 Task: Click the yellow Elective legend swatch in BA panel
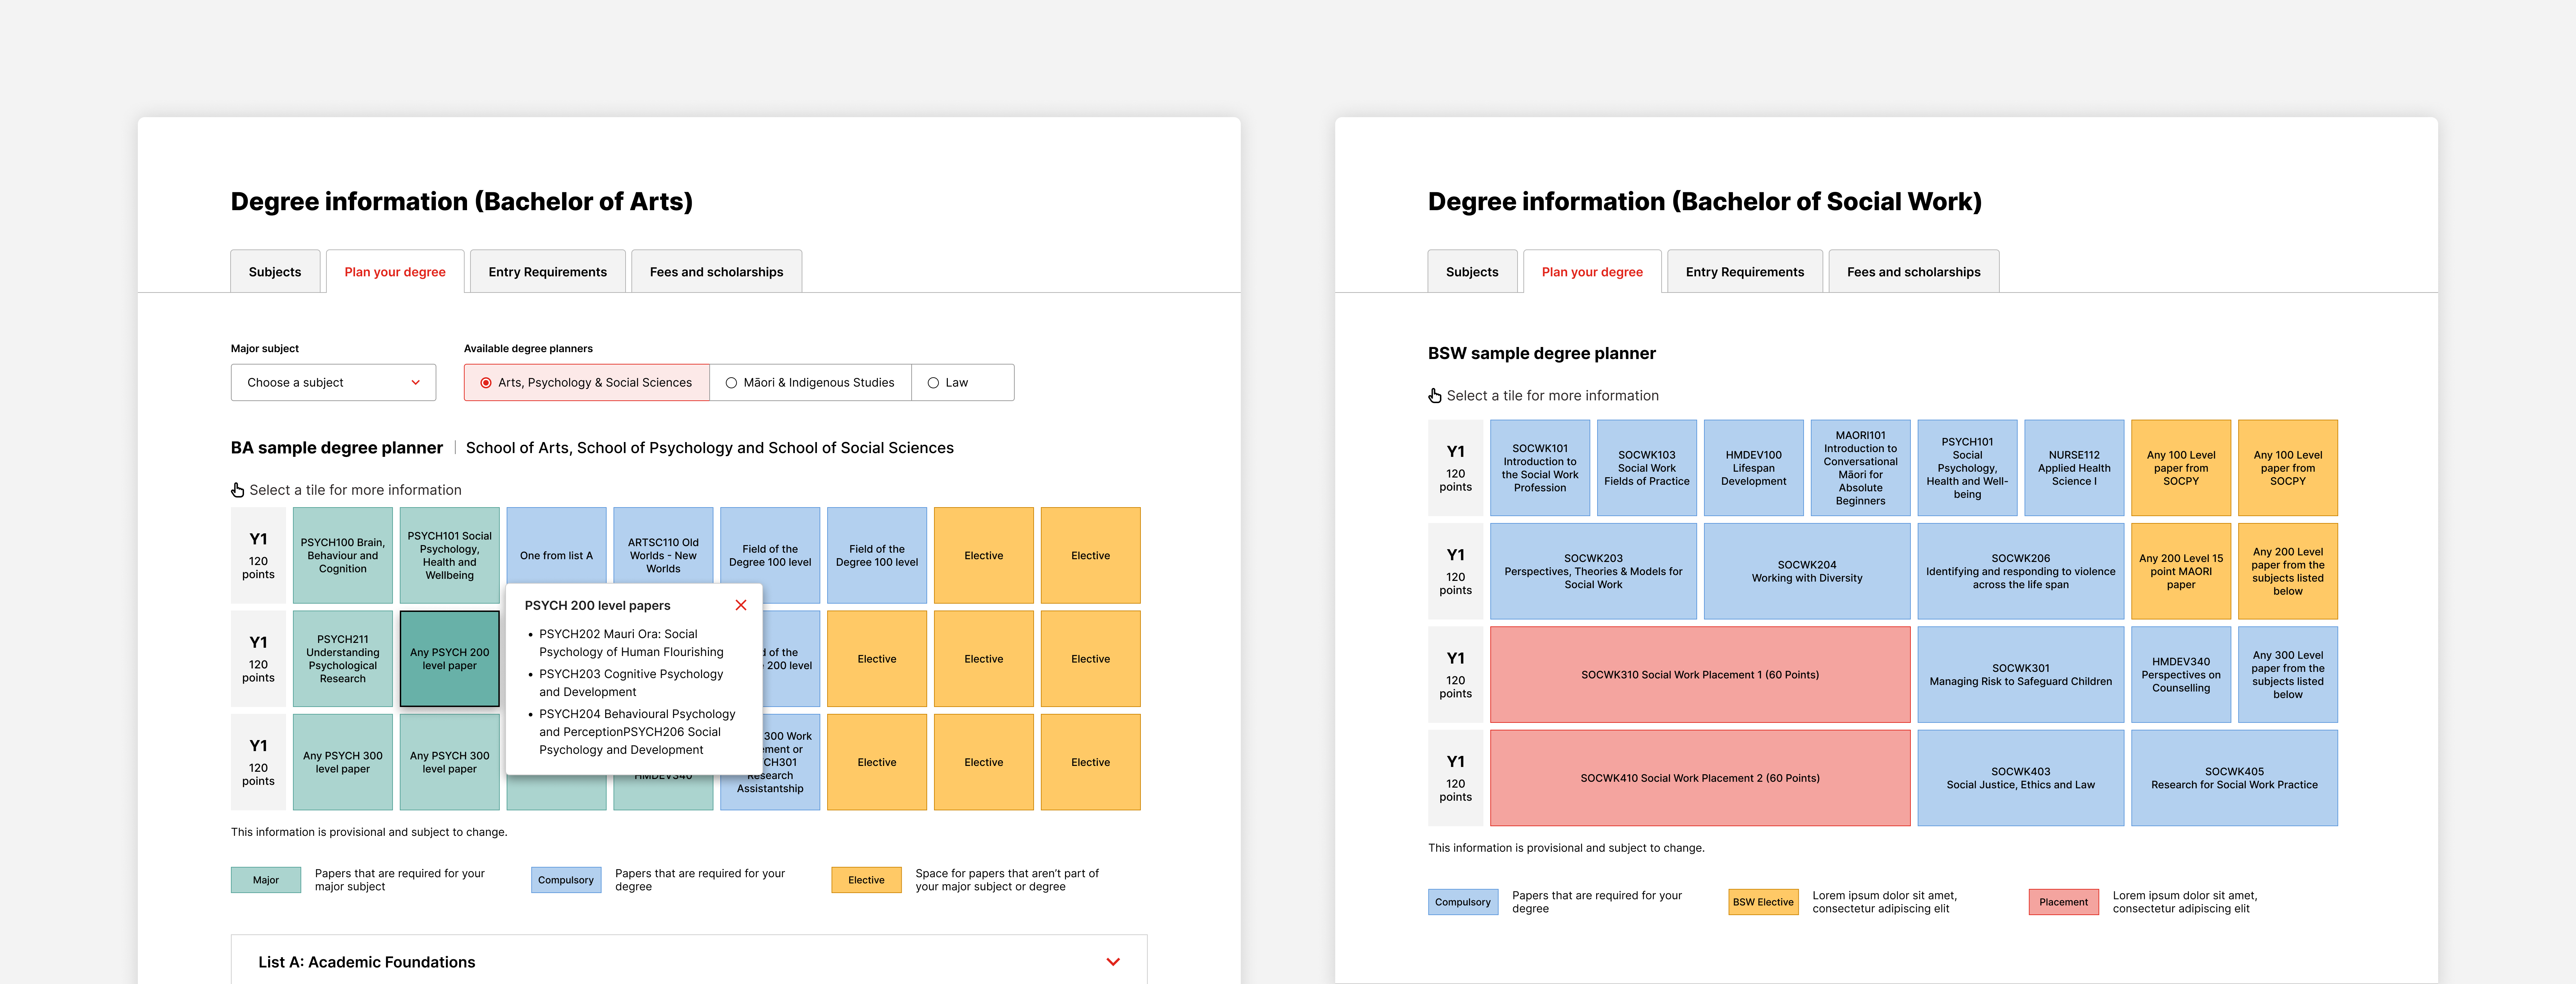coord(866,880)
